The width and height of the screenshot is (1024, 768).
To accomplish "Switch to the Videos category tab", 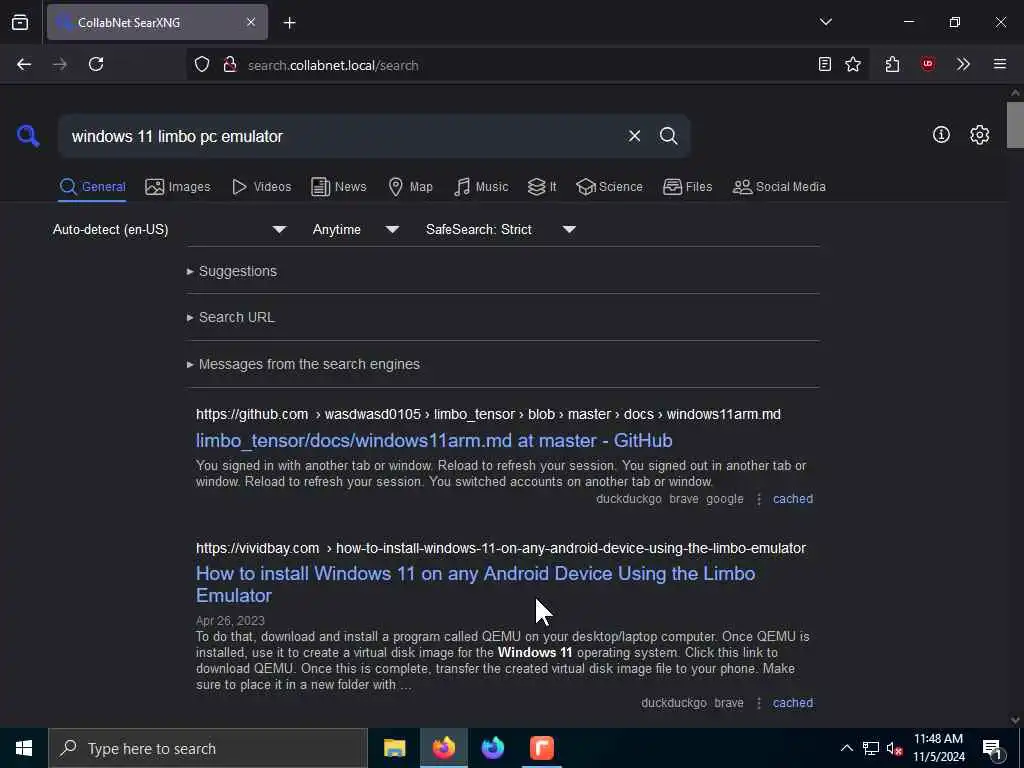I will [x=262, y=187].
